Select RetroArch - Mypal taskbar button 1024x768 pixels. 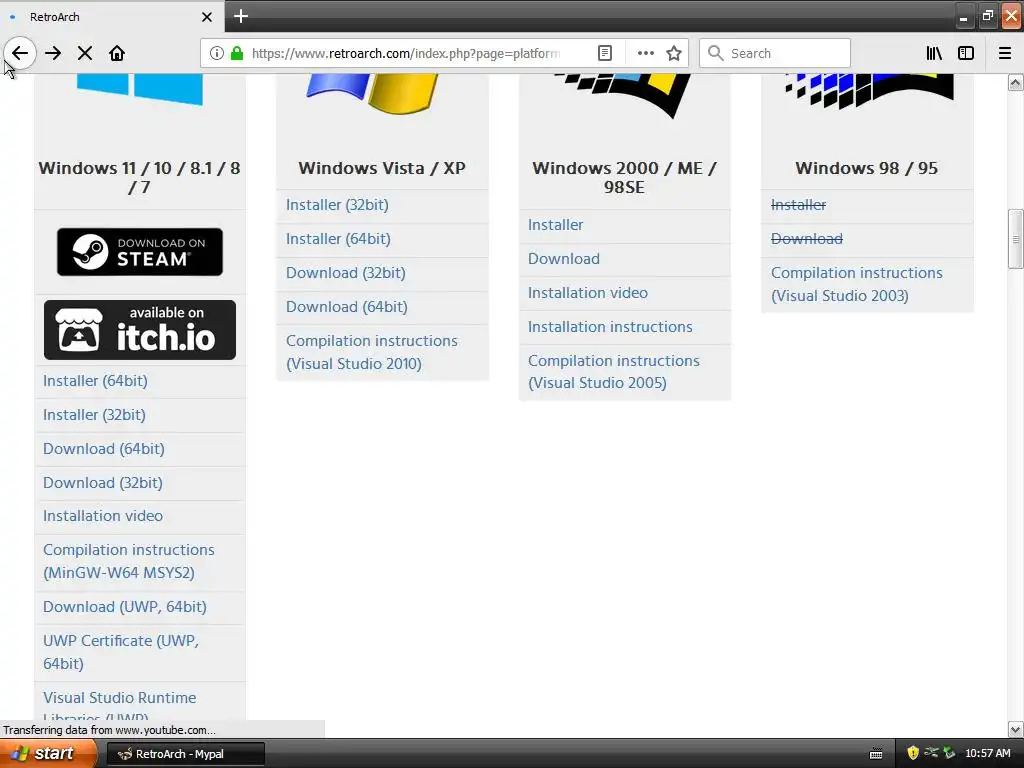click(x=185, y=754)
